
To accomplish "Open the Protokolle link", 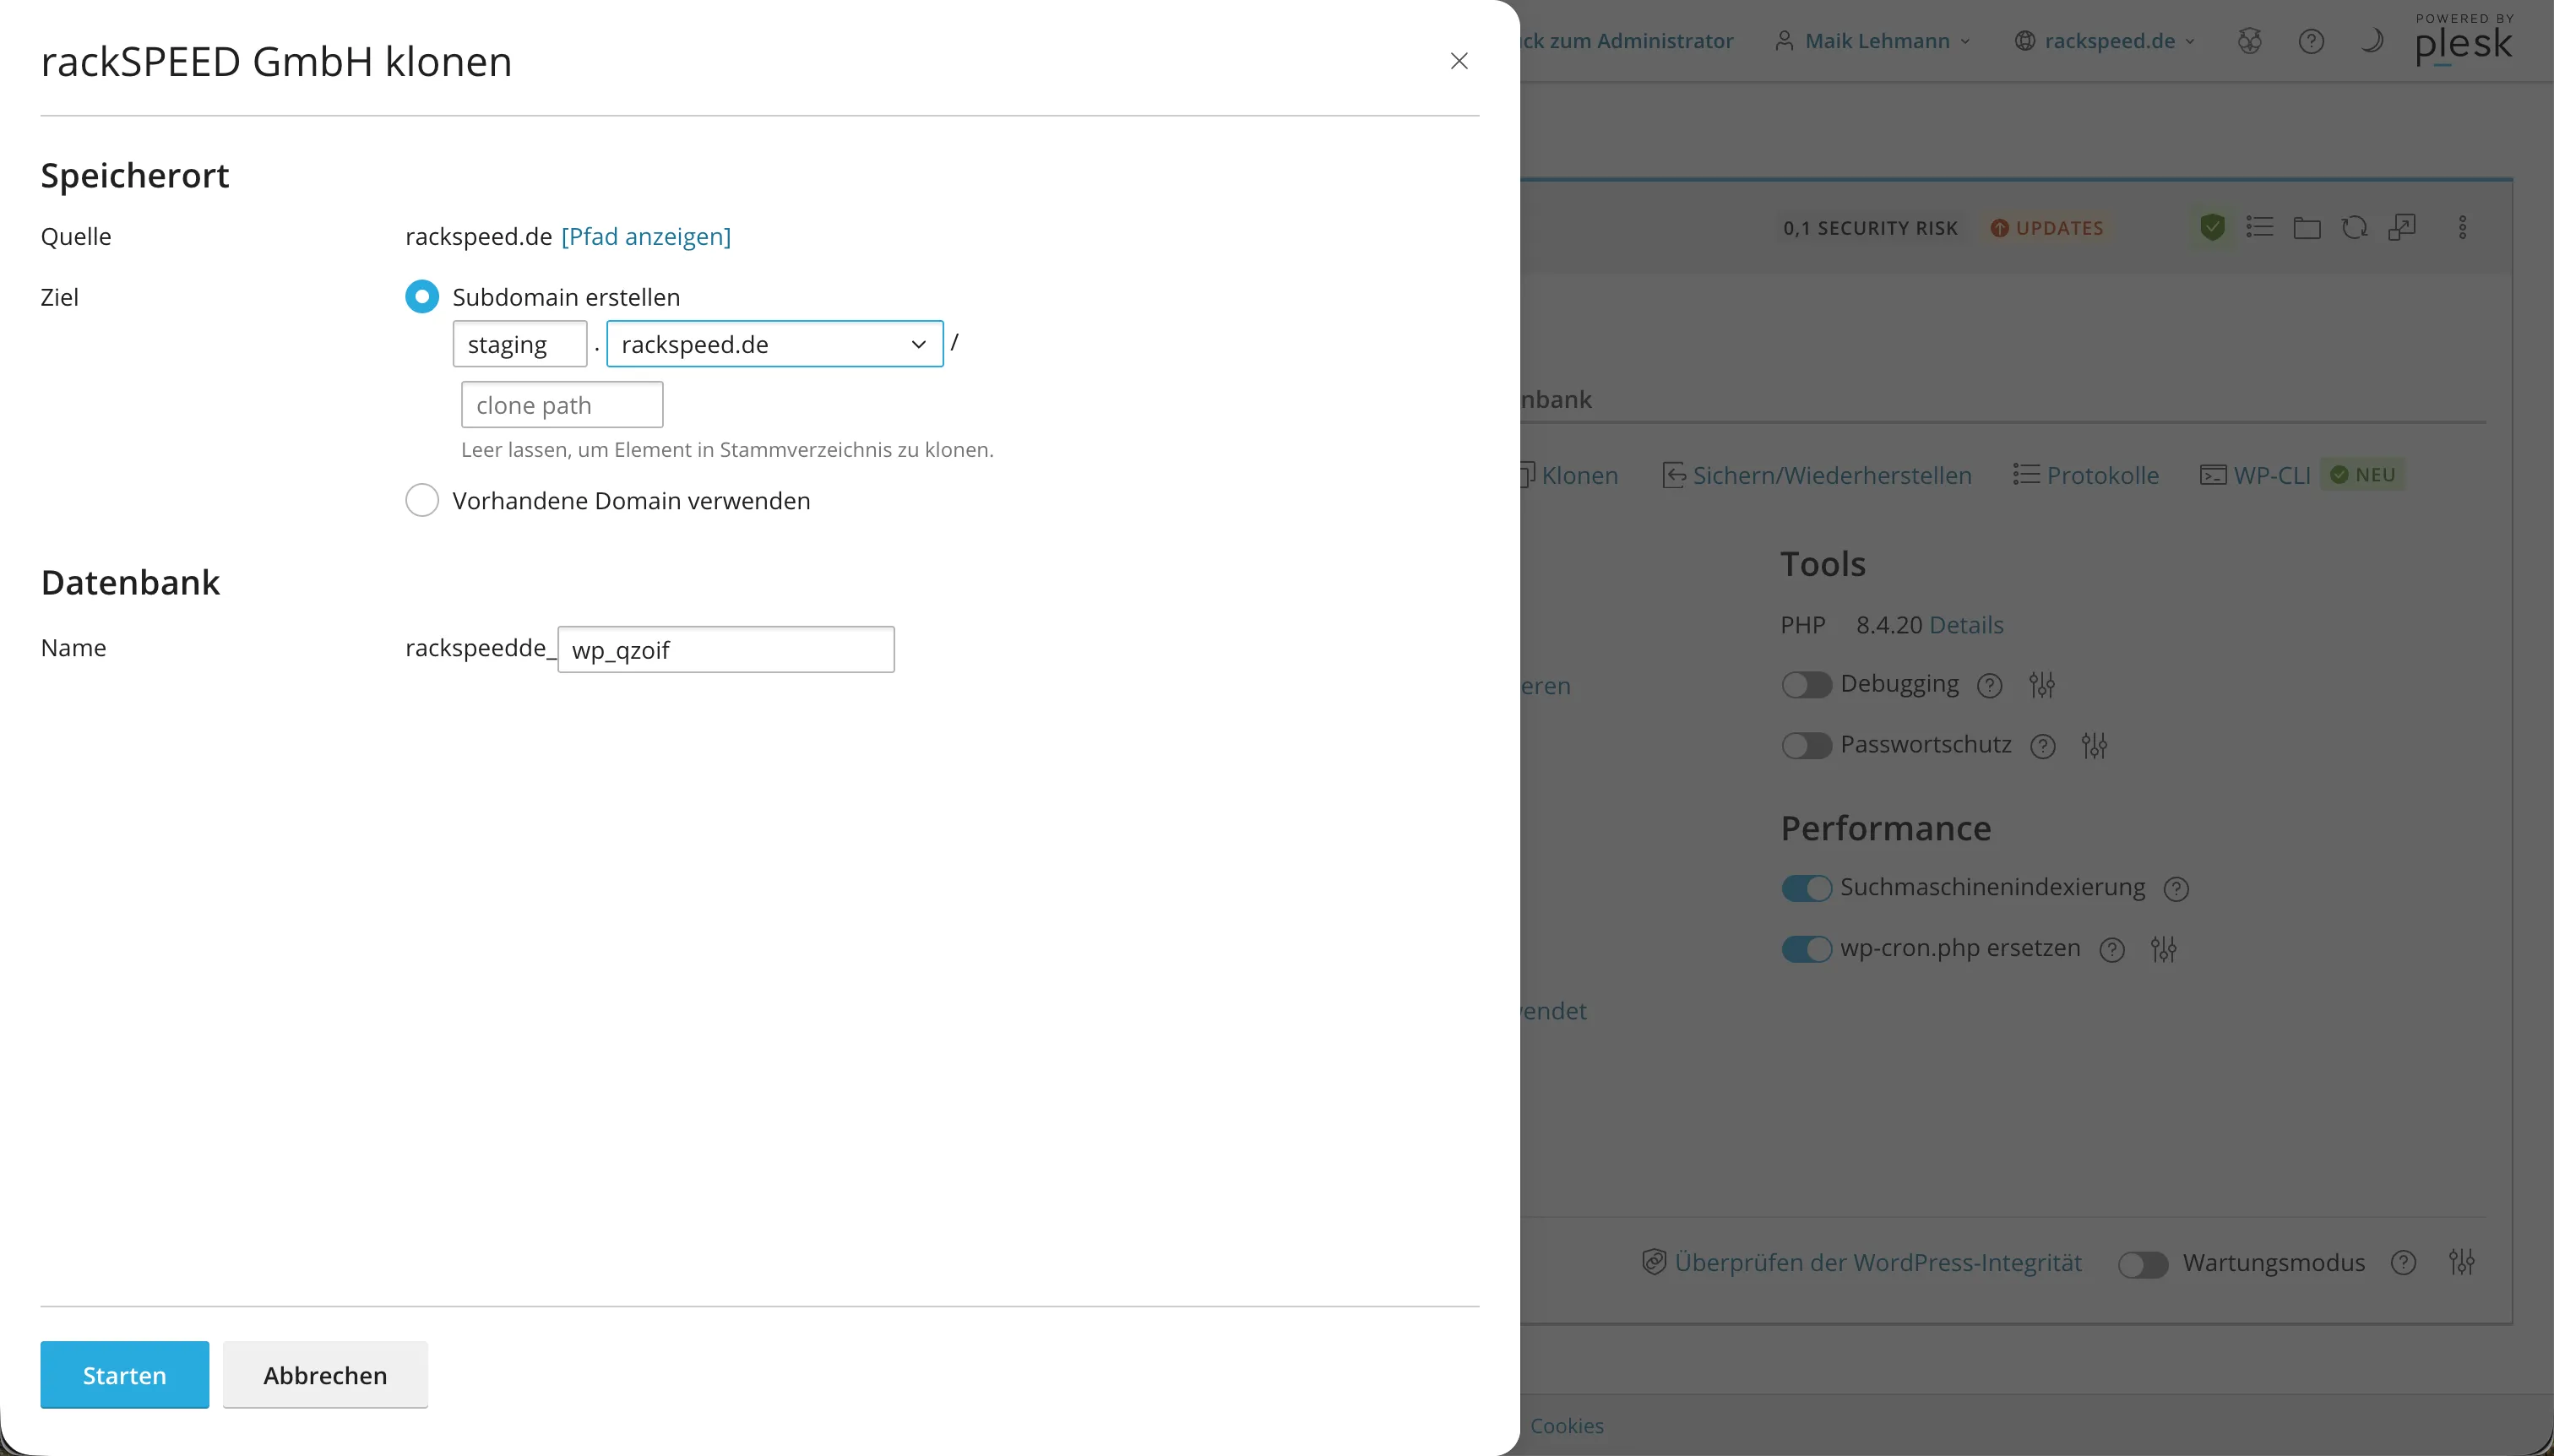I will coord(2102,475).
